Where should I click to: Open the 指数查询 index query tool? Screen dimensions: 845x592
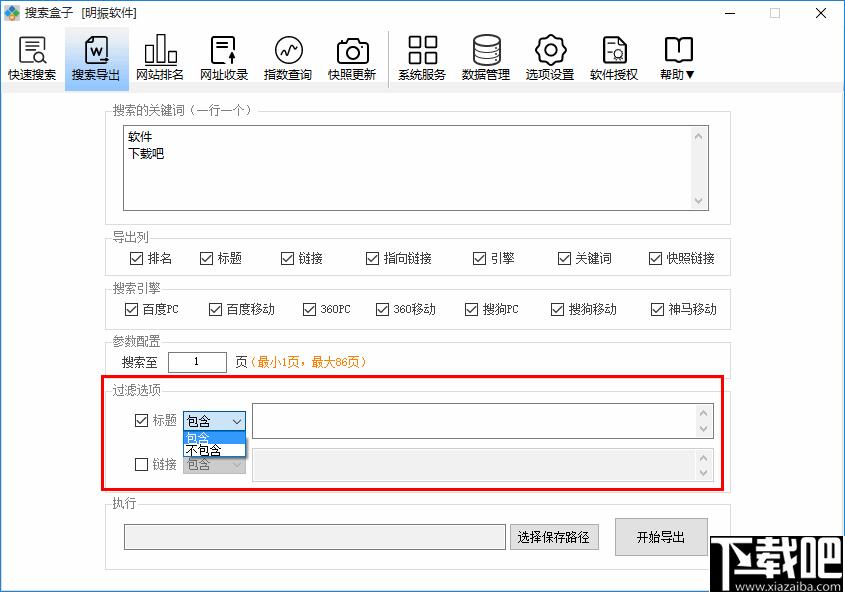point(288,59)
